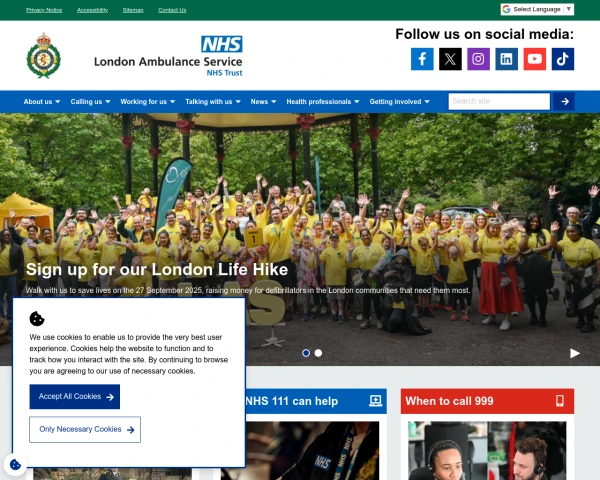Screen dimensions: 600x480
Task: Play the hero carousel slideshow
Action: coord(574,353)
